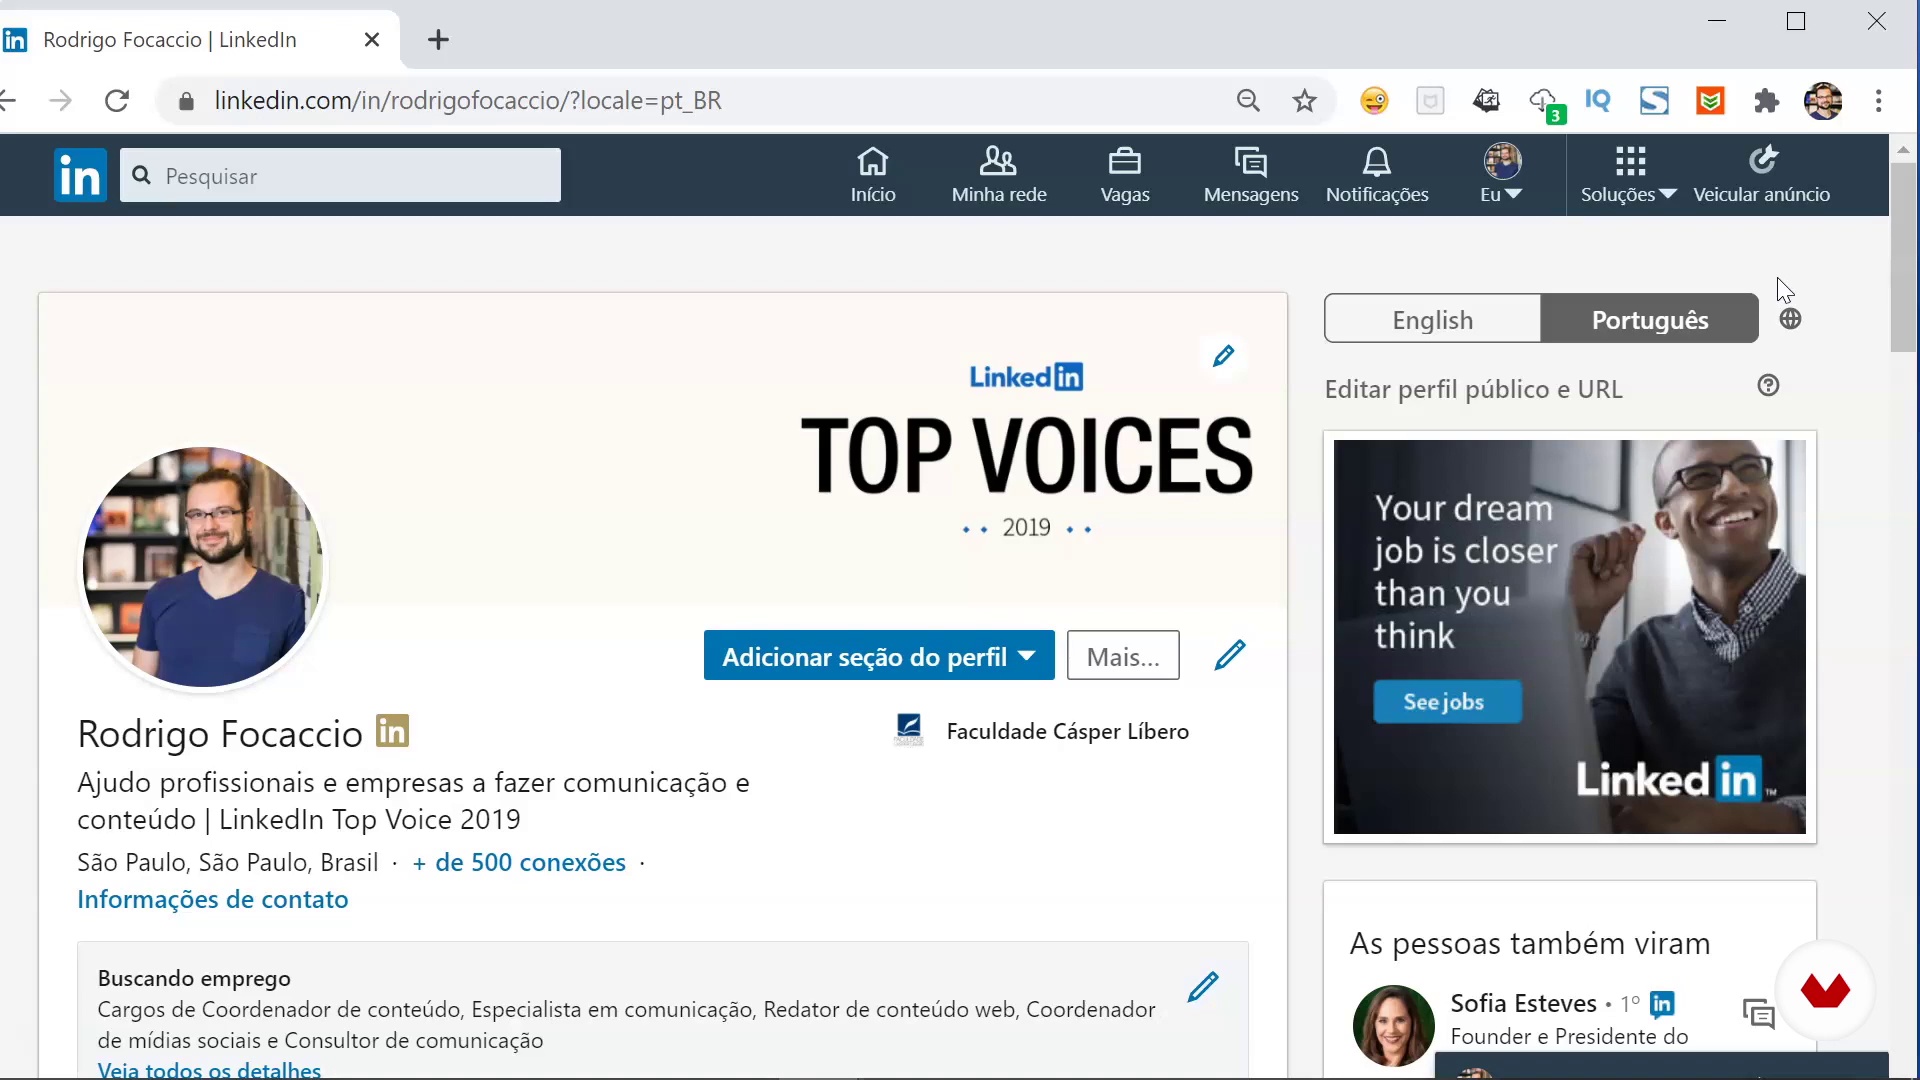Select Português profile language
1920x1080 pixels.
click(x=1650, y=319)
